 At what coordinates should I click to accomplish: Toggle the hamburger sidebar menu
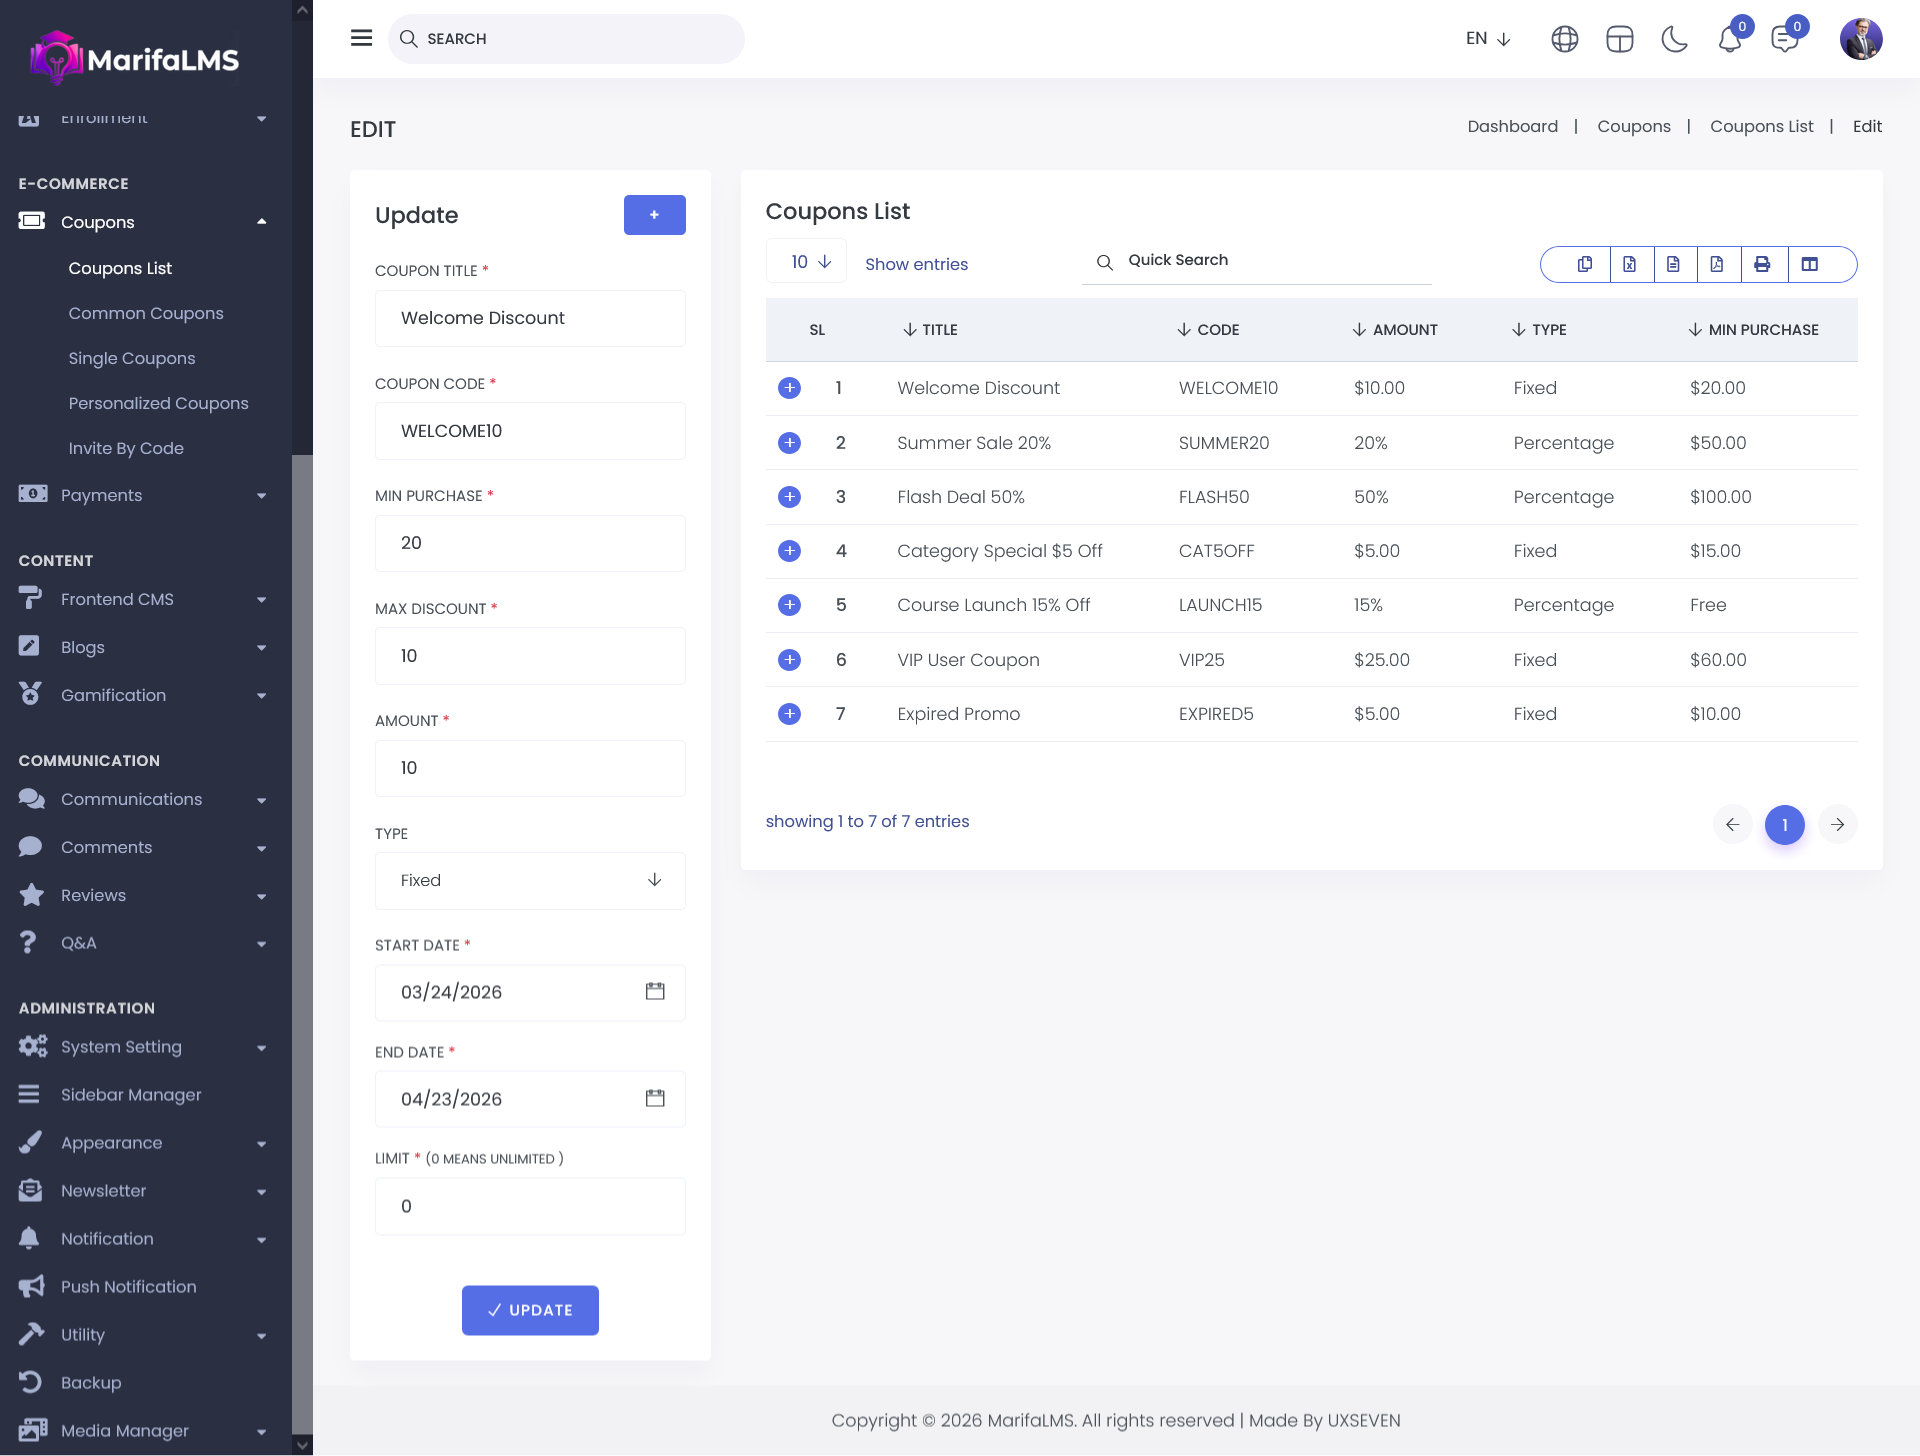(361, 38)
